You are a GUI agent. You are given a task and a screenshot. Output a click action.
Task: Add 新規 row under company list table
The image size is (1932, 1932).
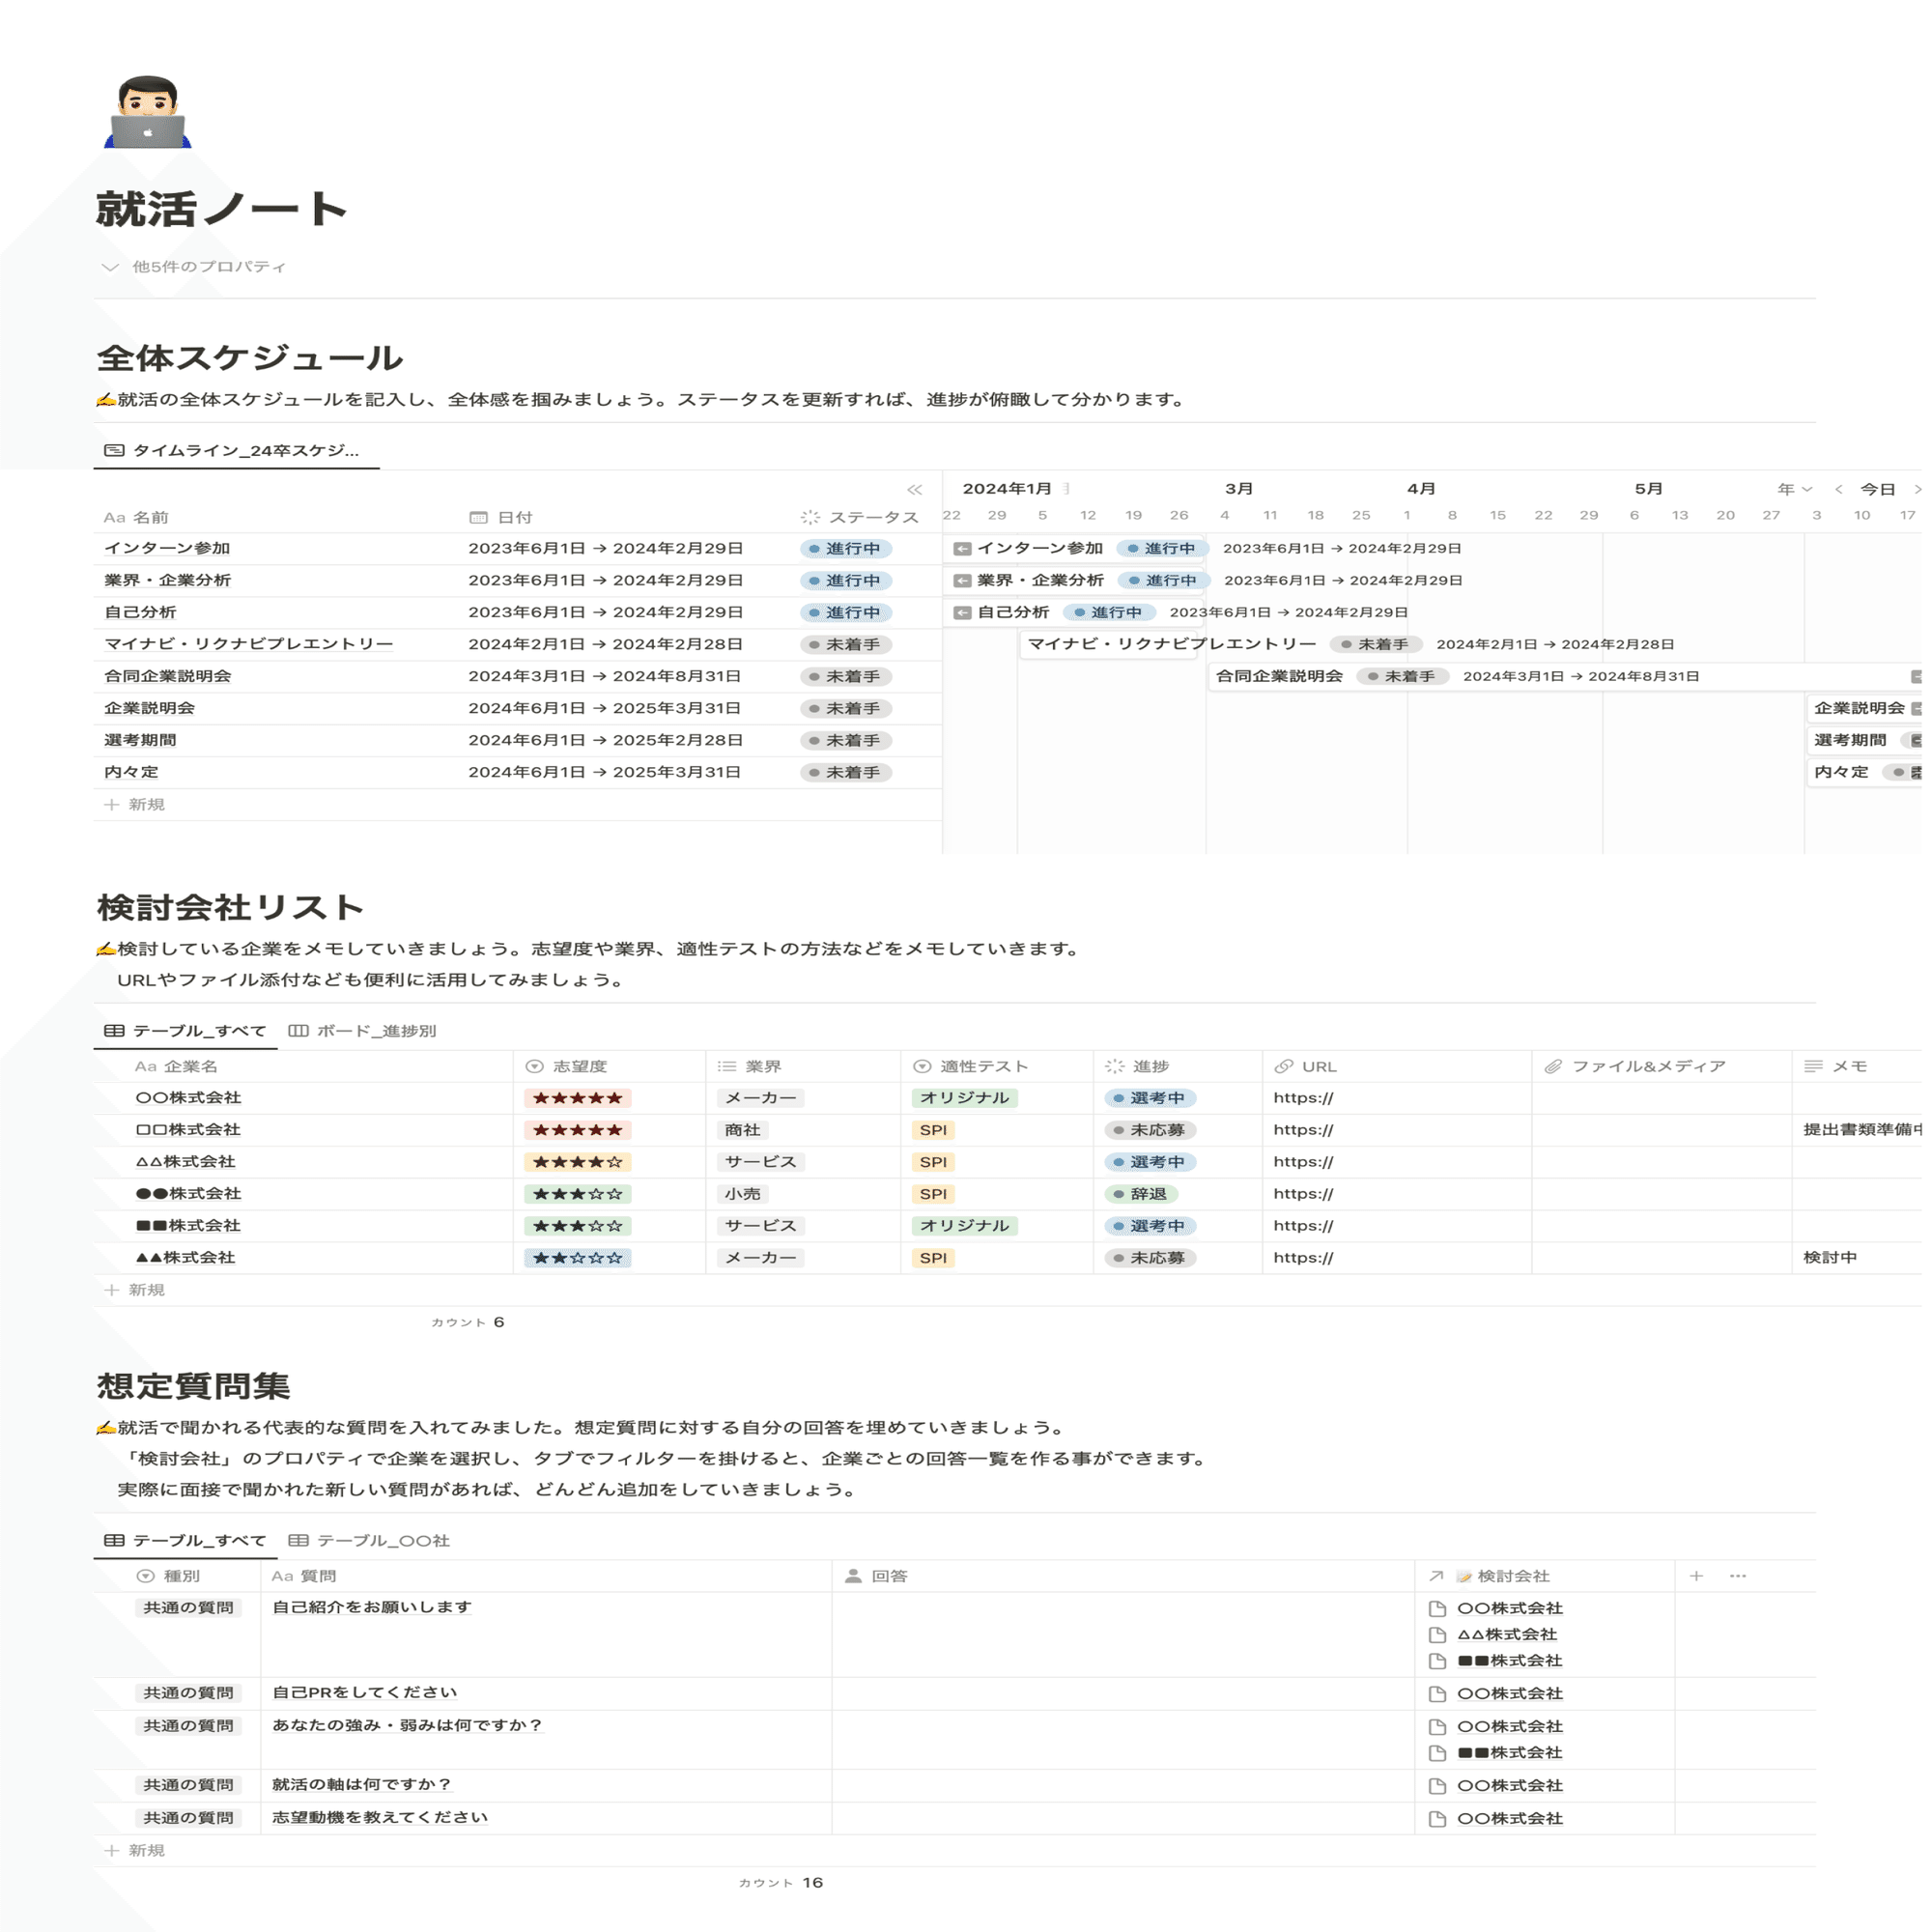pos(136,1291)
